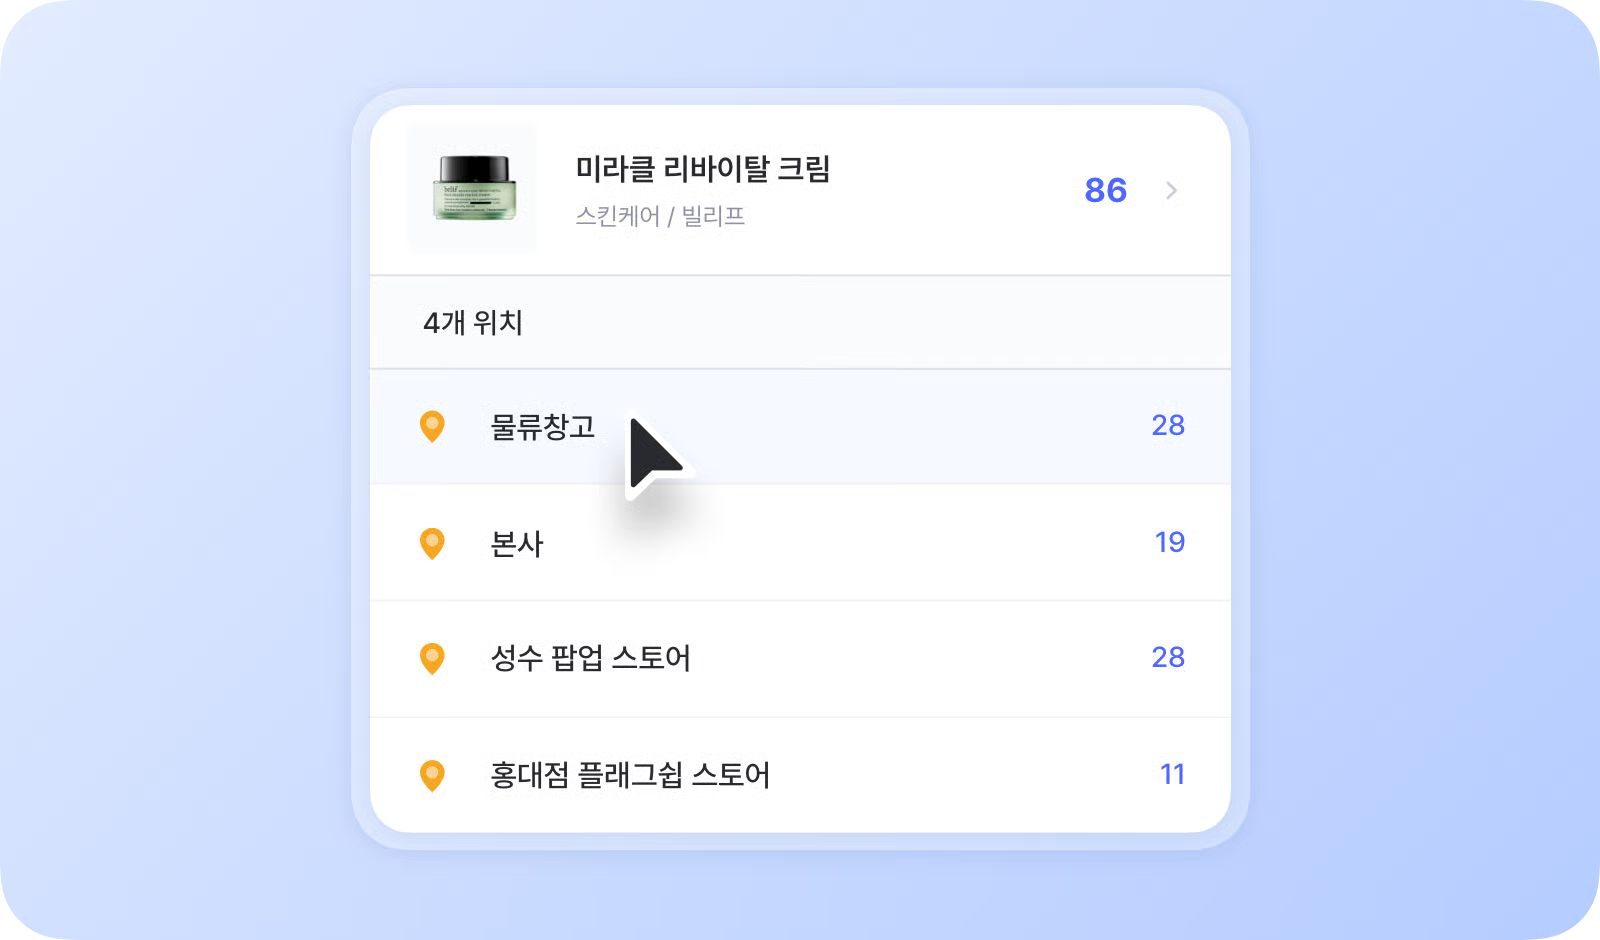Click the total stock count 86
The image size is (1600, 940).
click(1105, 190)
